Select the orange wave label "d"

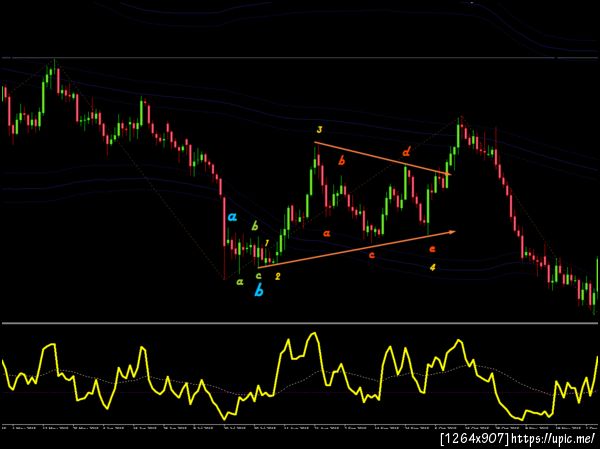[x=406, y=152]
